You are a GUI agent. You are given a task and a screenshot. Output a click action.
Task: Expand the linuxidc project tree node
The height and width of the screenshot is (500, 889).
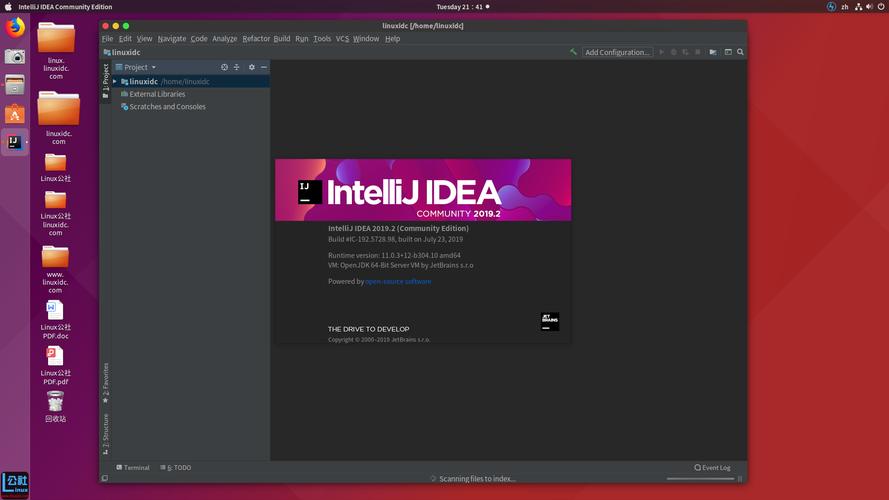[115, 82]
